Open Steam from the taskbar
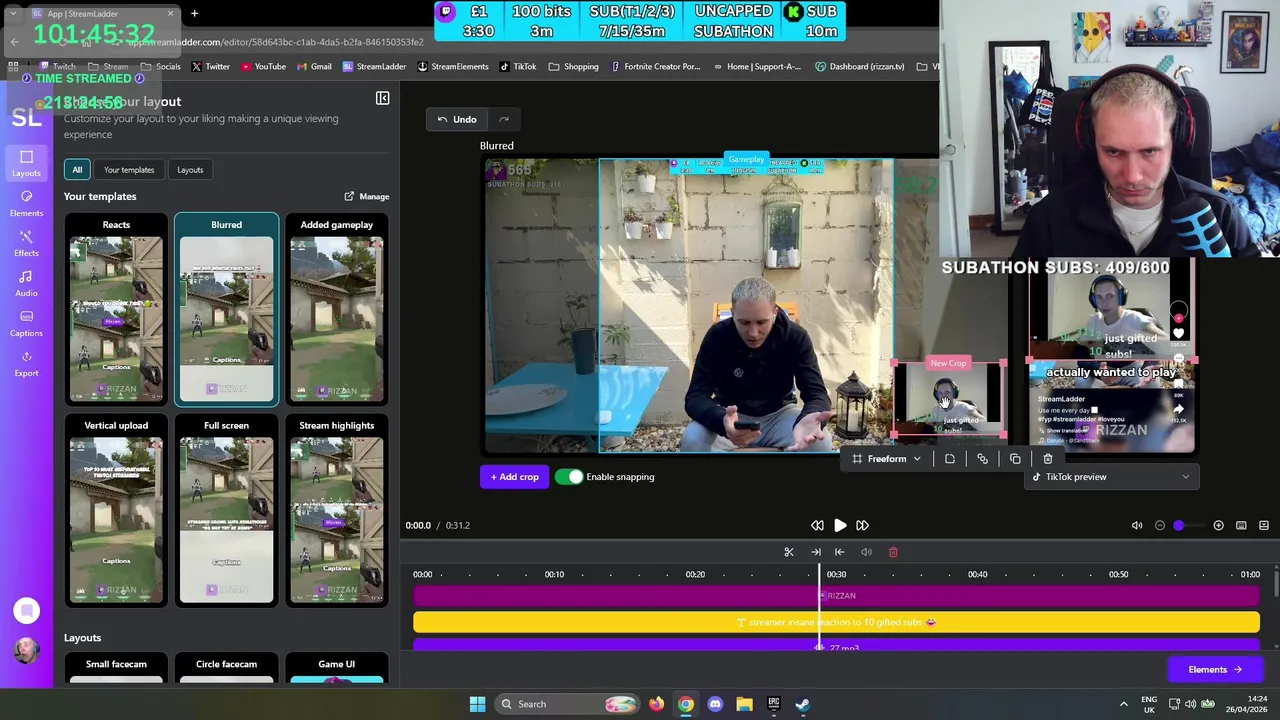This screenshot has width=1280, height=720. (803, 704)
